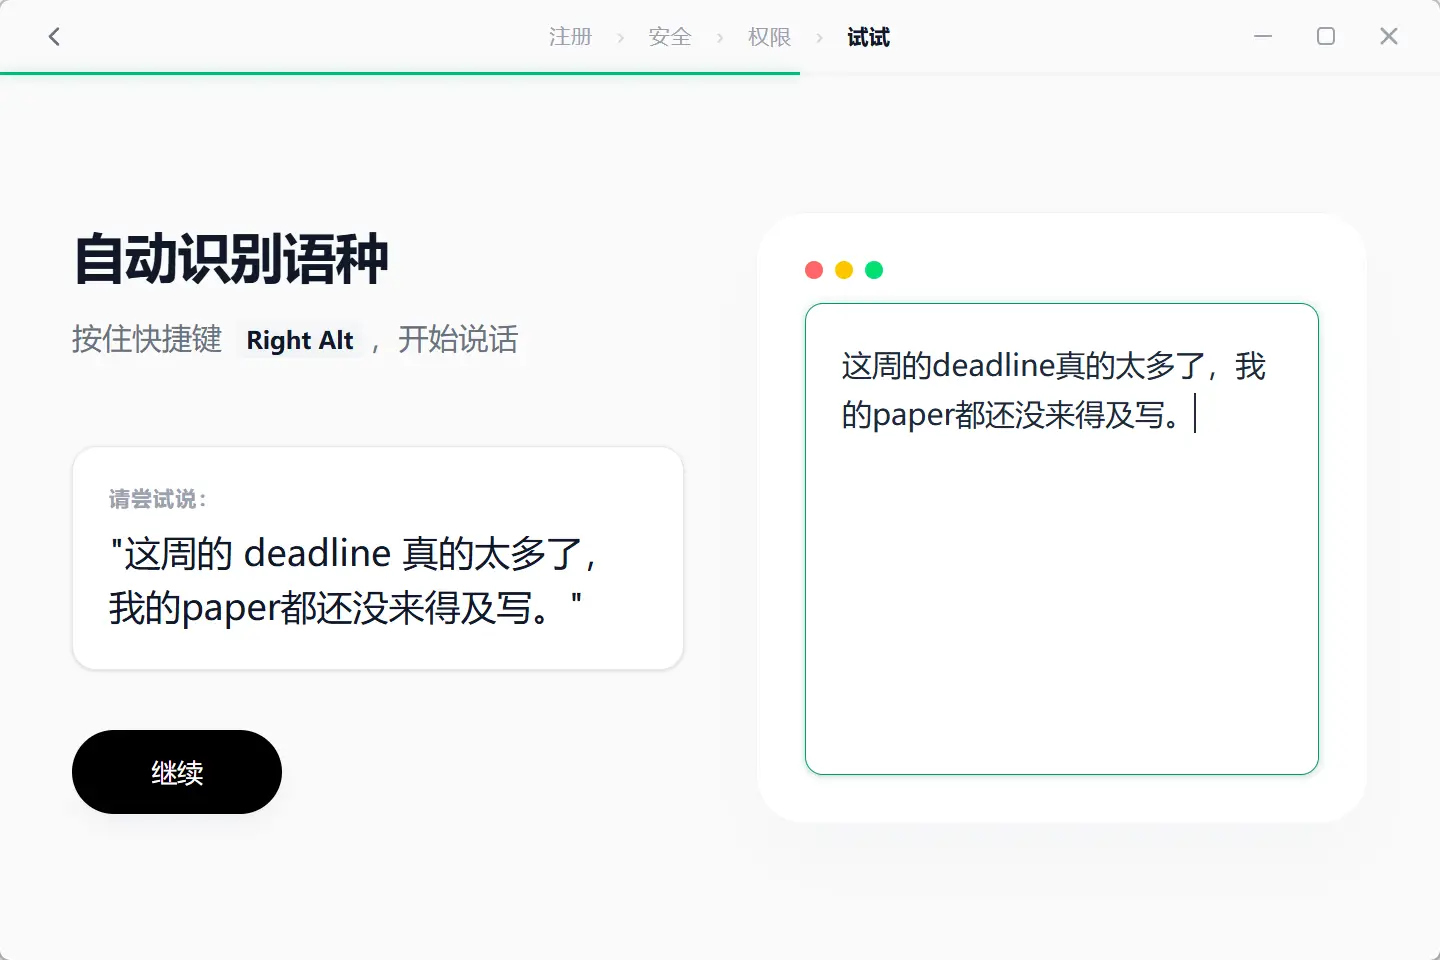Viewport: 1440px width, 960px height.
Task: Click the yellow dot in the demo window
Action: pyautogui.click(x=844, y=270)
